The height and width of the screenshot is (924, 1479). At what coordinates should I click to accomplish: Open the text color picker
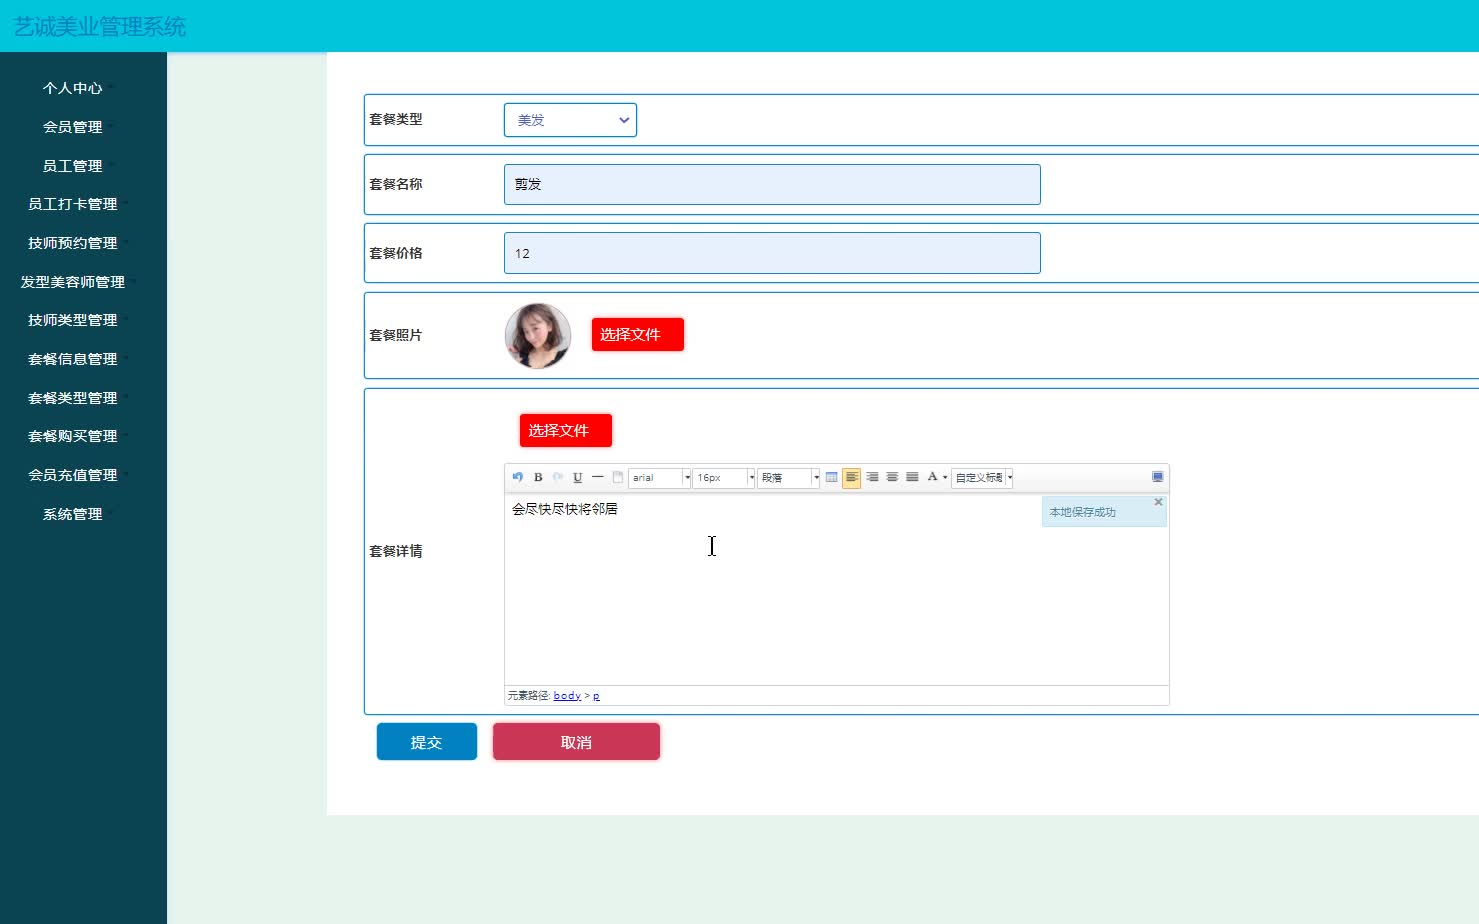click(x=933, y=477)
